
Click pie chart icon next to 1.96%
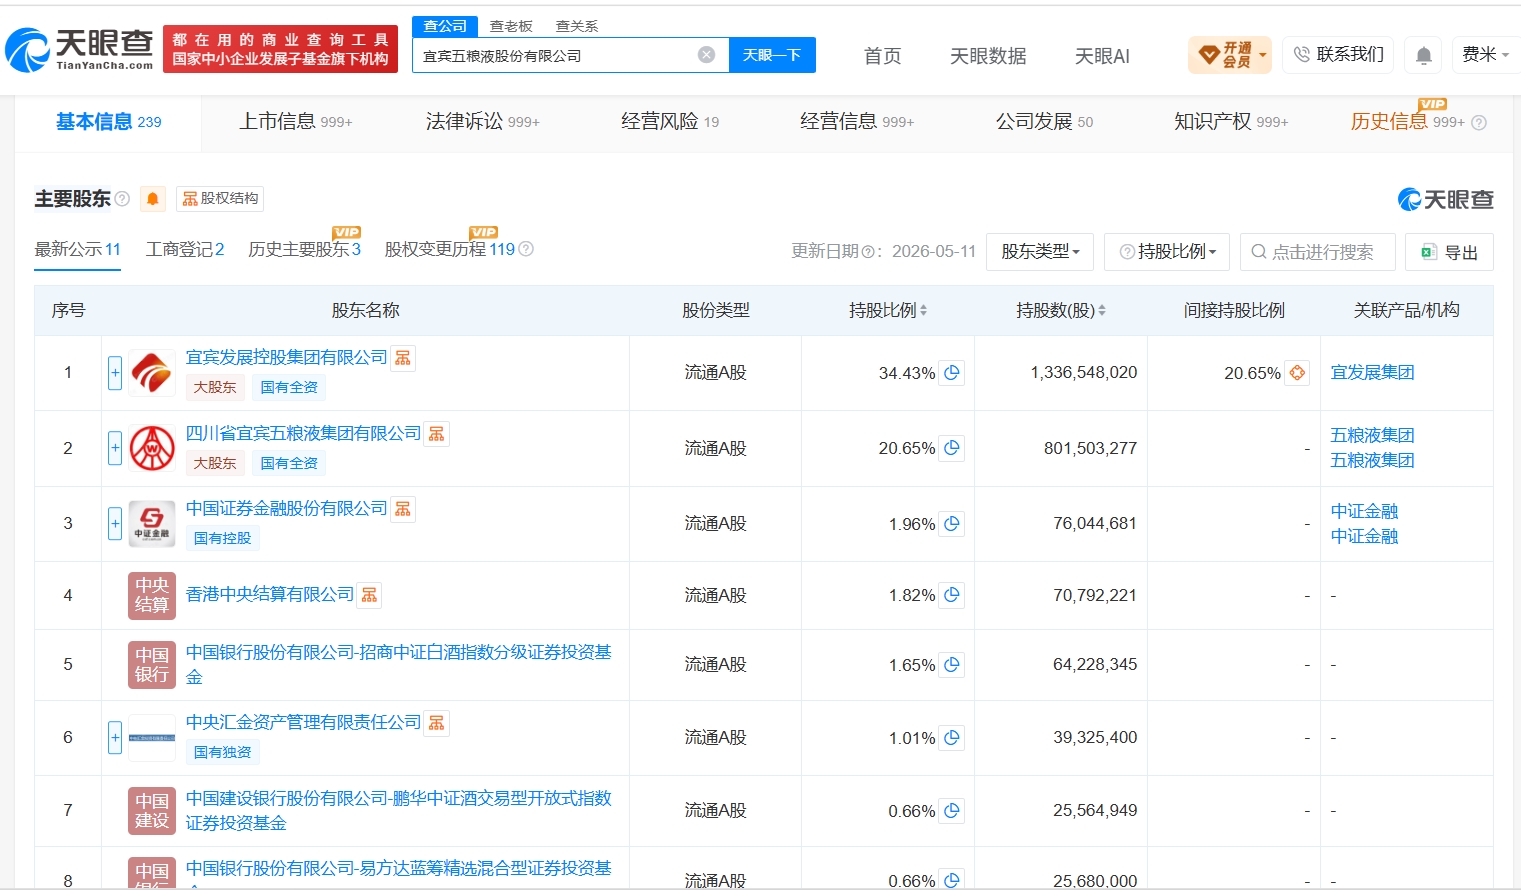(x=952, y=524)
